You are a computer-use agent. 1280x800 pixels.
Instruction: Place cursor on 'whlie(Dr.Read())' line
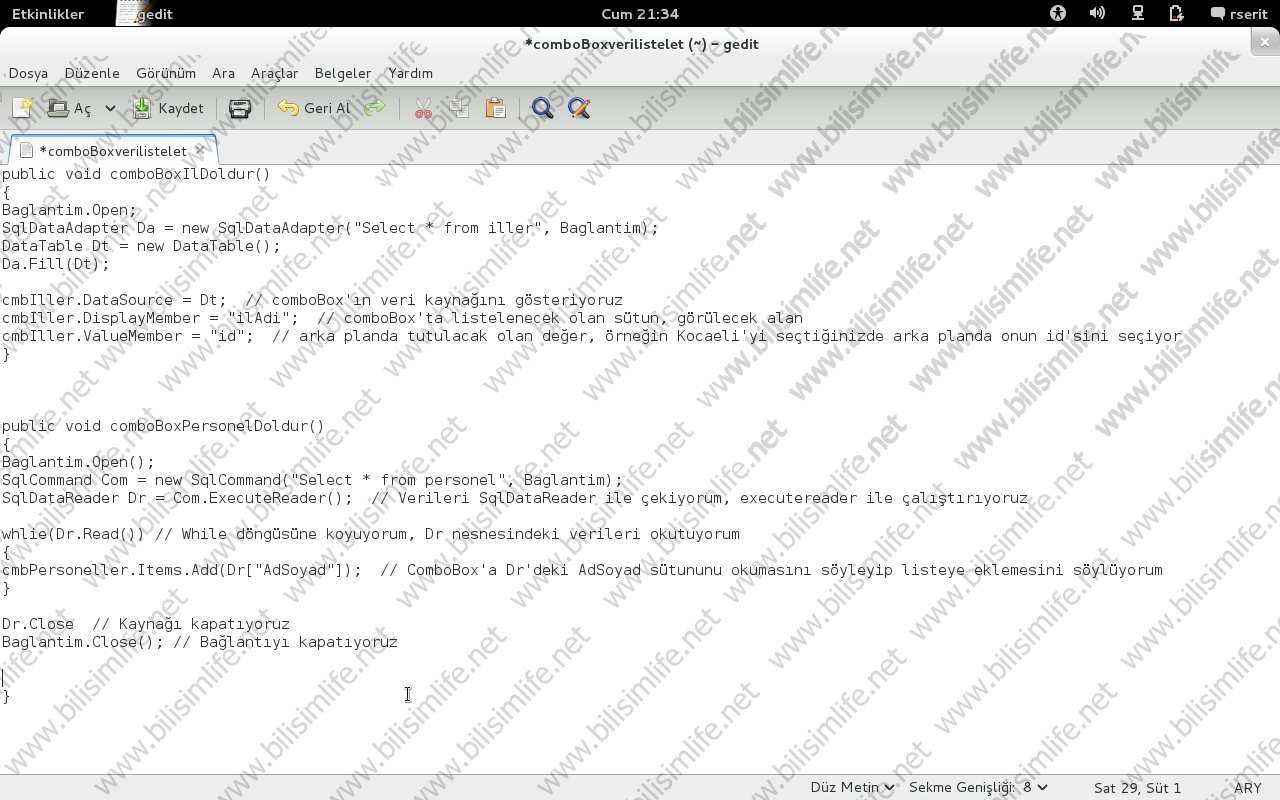(371, 534)
